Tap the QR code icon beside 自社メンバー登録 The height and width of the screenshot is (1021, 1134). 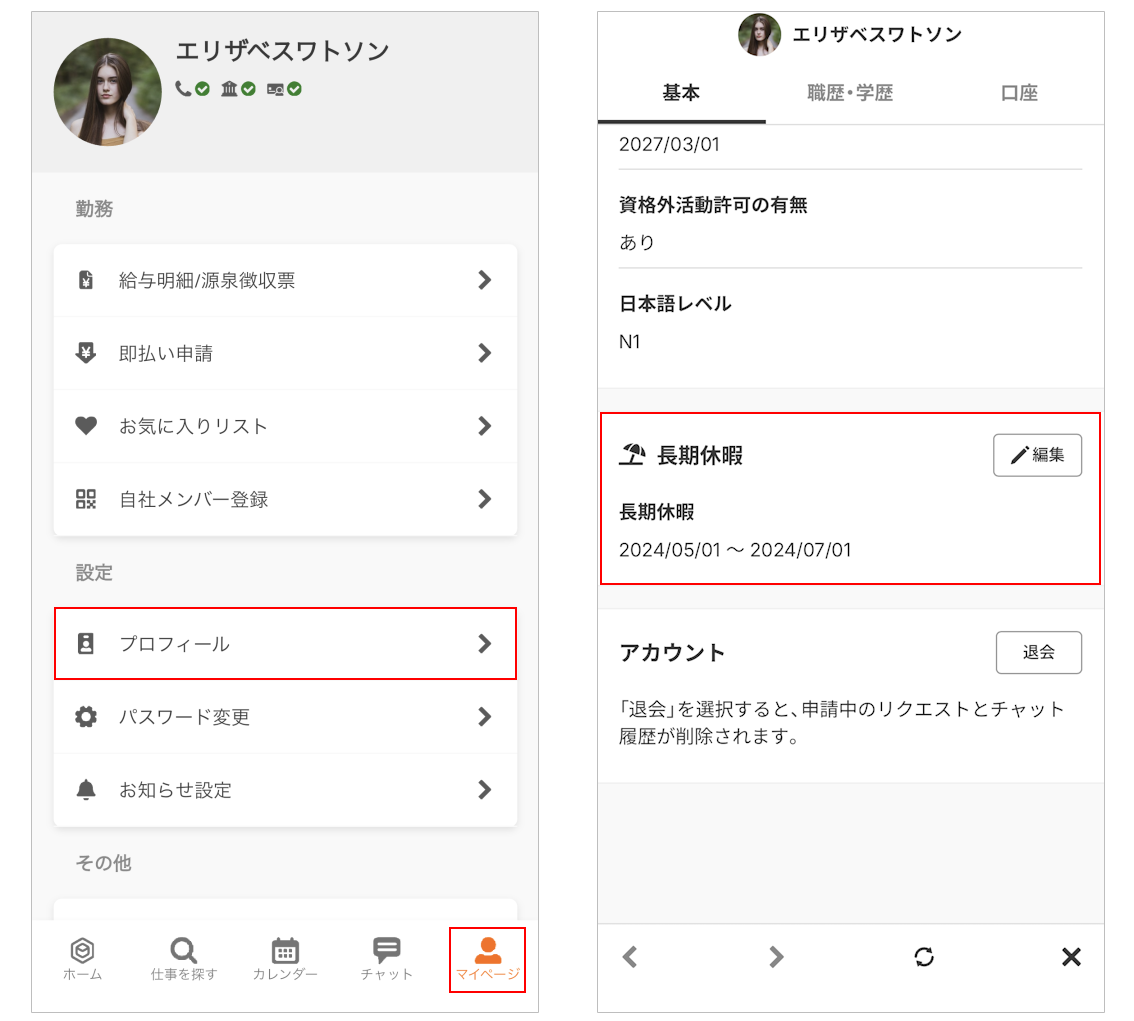(85, 499)
